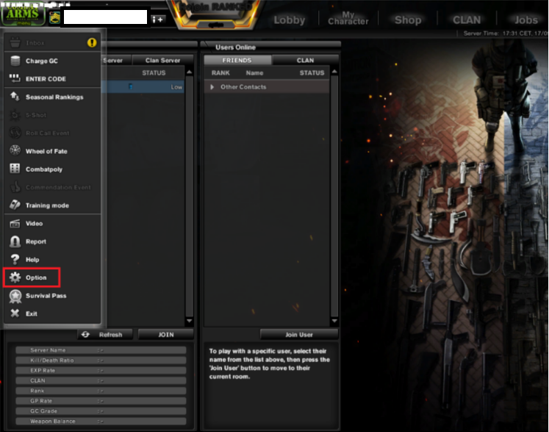Click the Report siren icon
Screen dimensions: 549x432
(x=15, y=241)
